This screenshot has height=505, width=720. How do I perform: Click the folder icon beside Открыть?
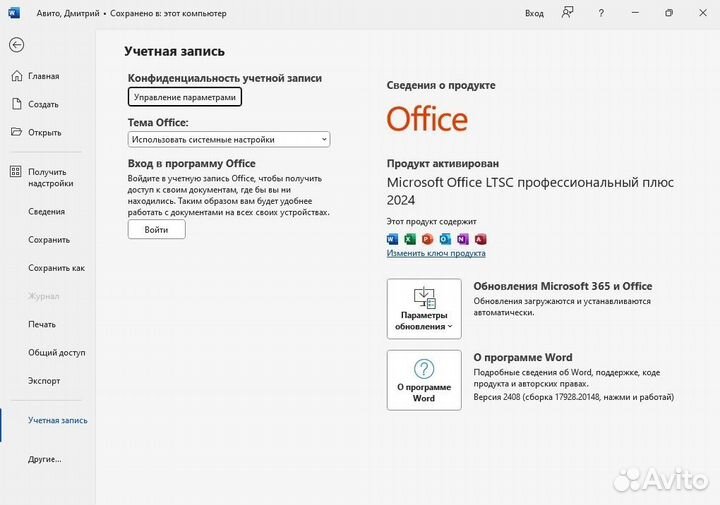point(16,132)
